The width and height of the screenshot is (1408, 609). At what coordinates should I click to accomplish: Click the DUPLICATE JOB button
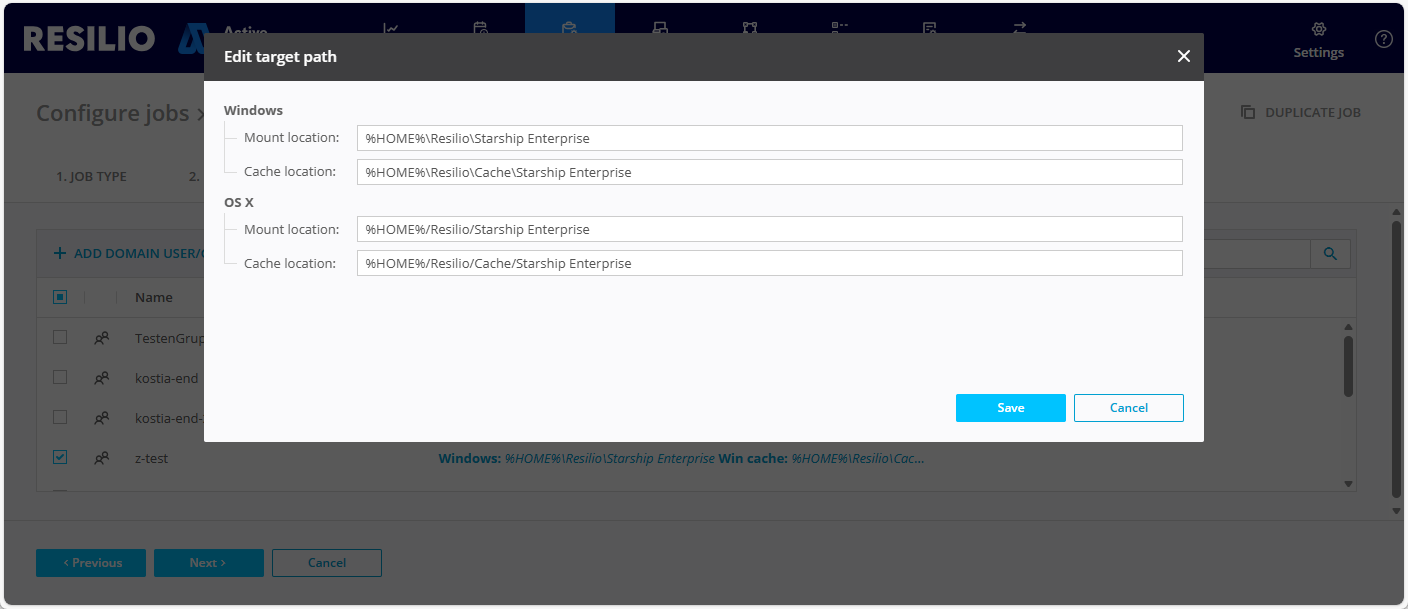coord(1301,112)
